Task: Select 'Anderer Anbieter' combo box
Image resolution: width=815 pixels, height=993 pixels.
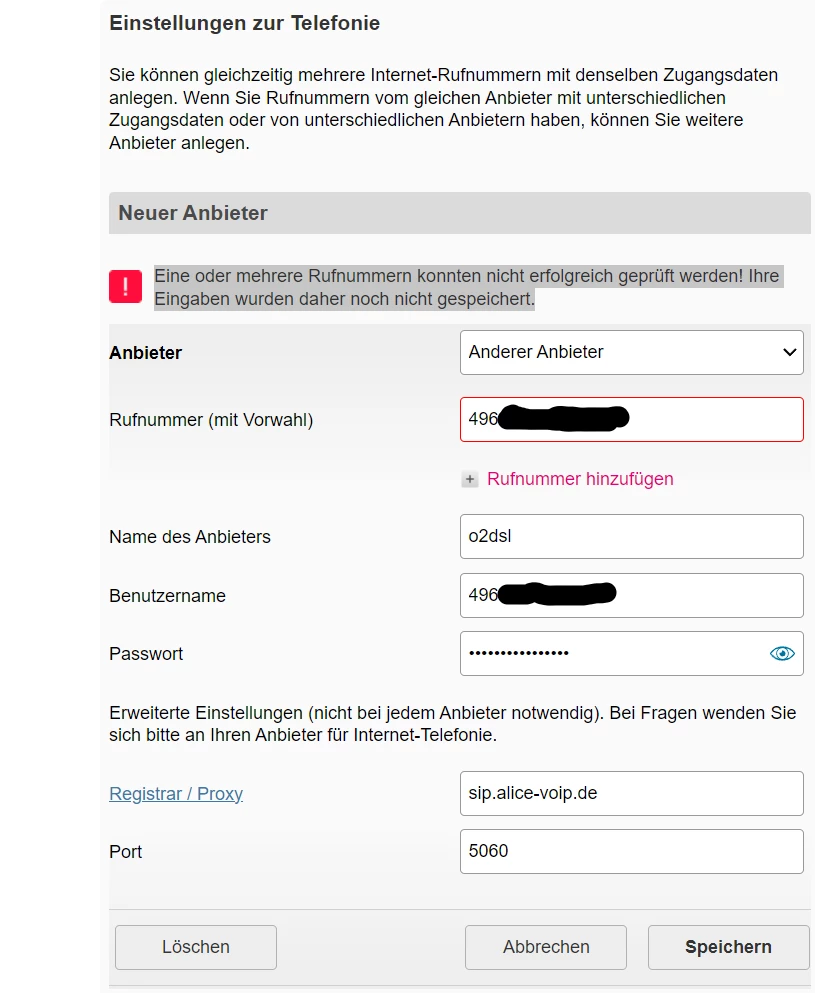Action: click(x=631, y=352)
